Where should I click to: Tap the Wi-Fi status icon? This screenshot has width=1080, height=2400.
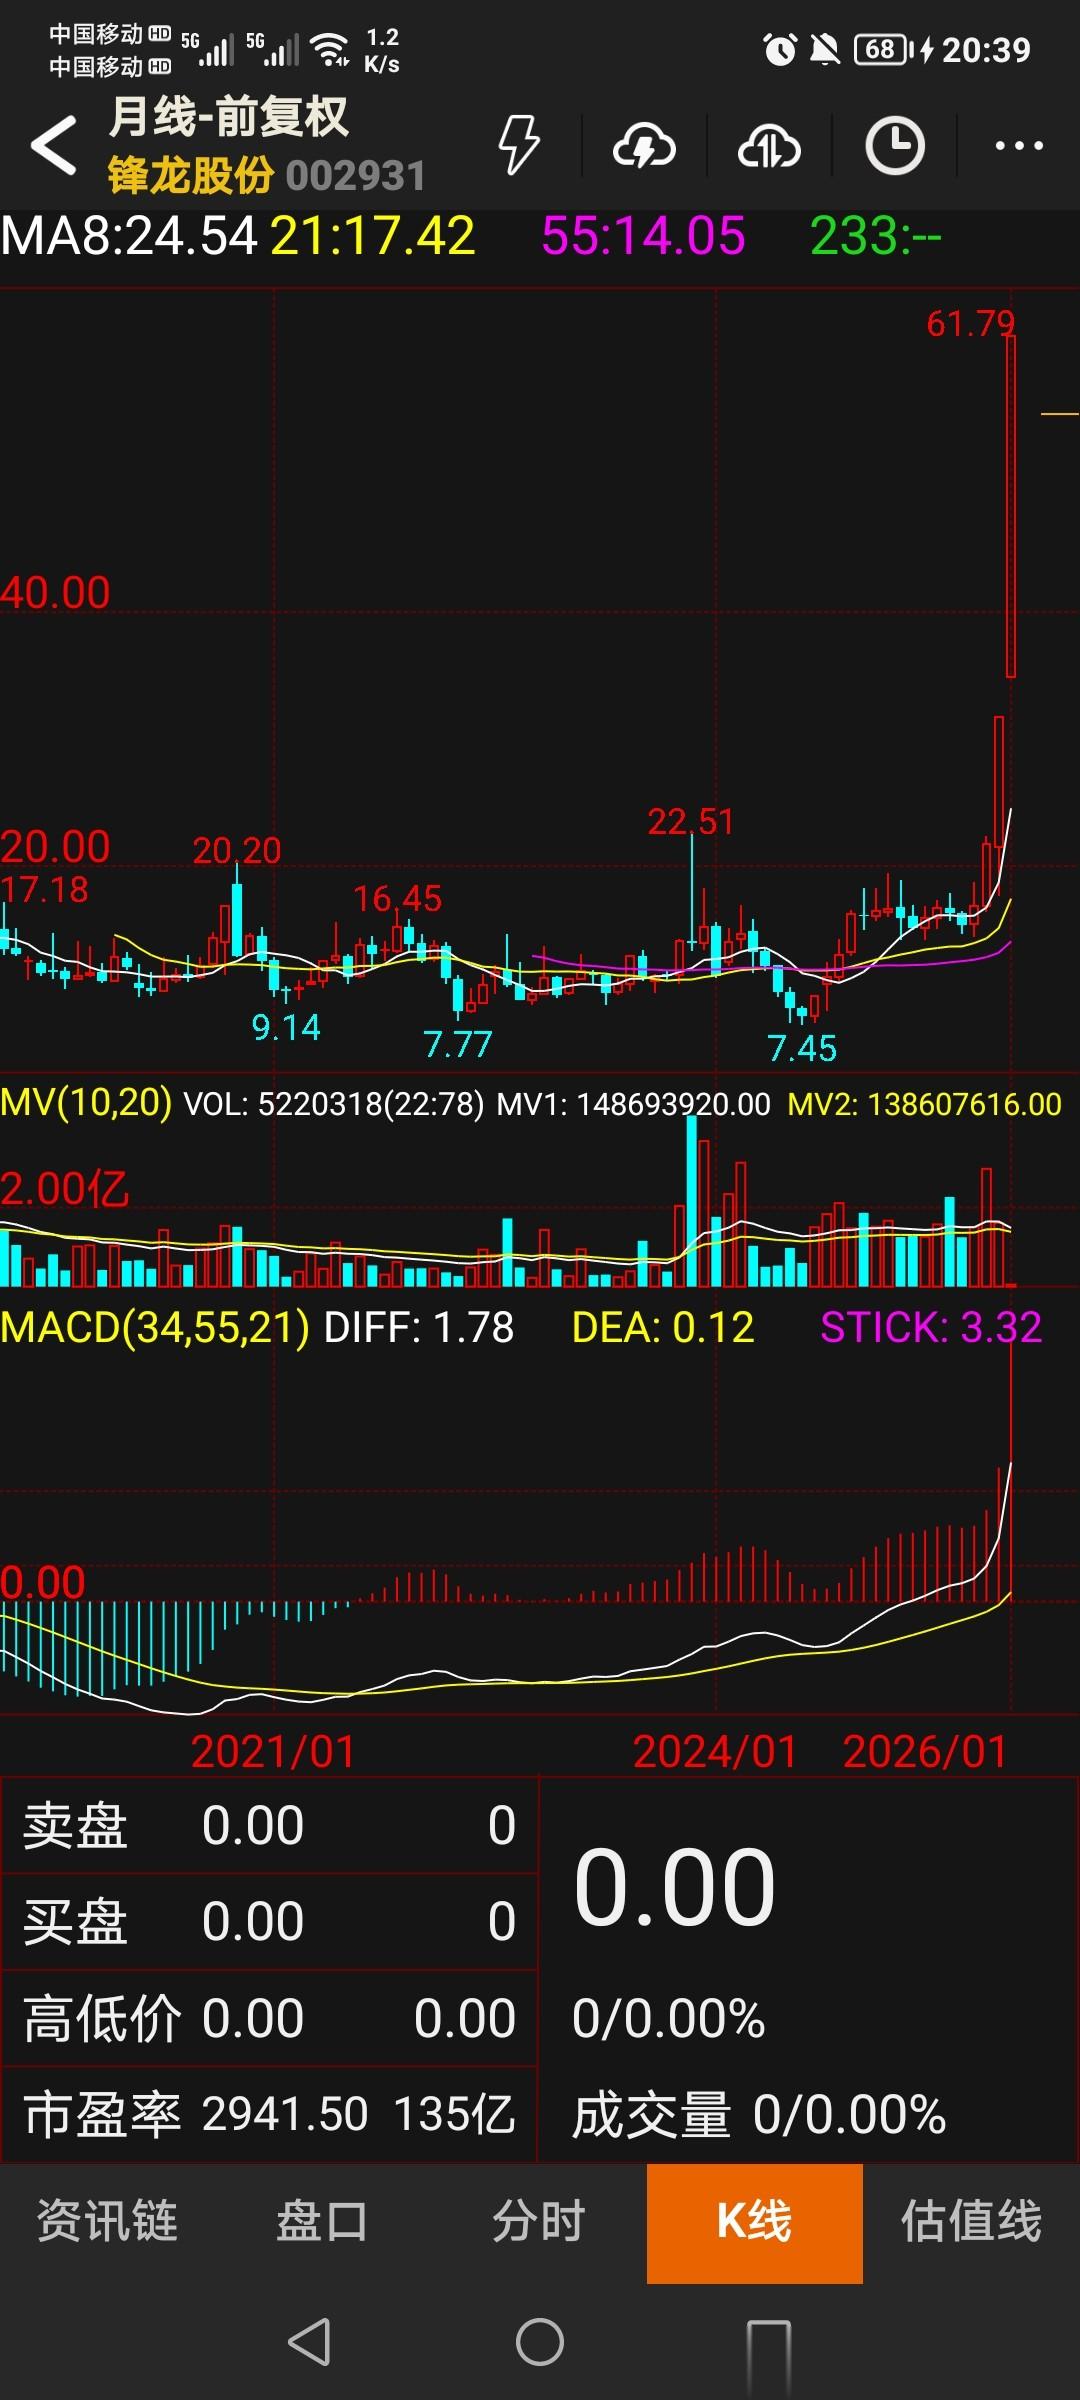[x=330, y=48]
